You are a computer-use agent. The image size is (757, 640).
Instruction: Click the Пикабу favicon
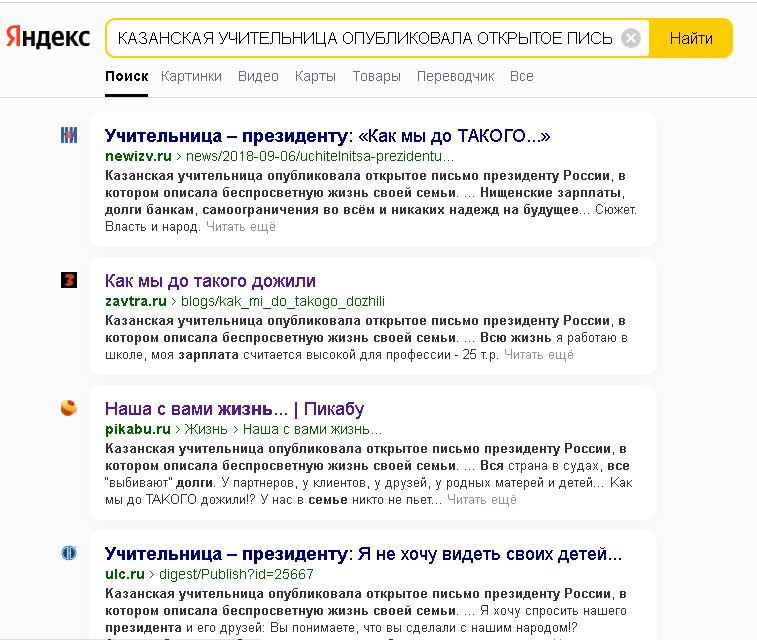(69, 408)
